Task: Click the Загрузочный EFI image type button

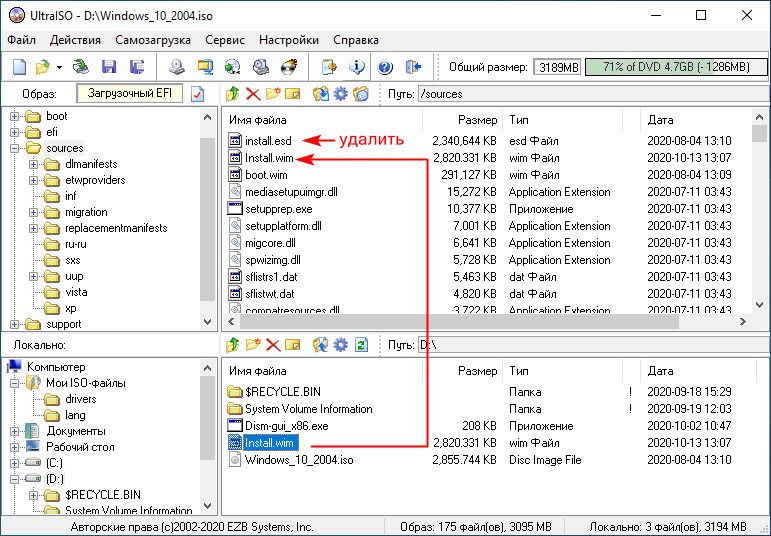Action: coord(130,93)
